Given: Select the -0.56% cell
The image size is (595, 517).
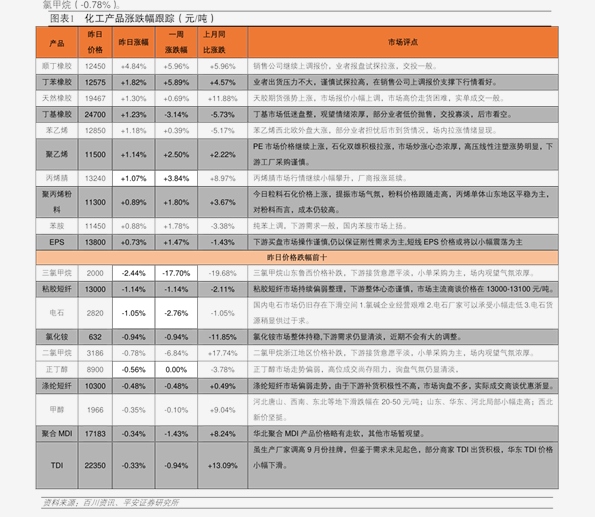Looking at the screenshot, I should (134, 369).
